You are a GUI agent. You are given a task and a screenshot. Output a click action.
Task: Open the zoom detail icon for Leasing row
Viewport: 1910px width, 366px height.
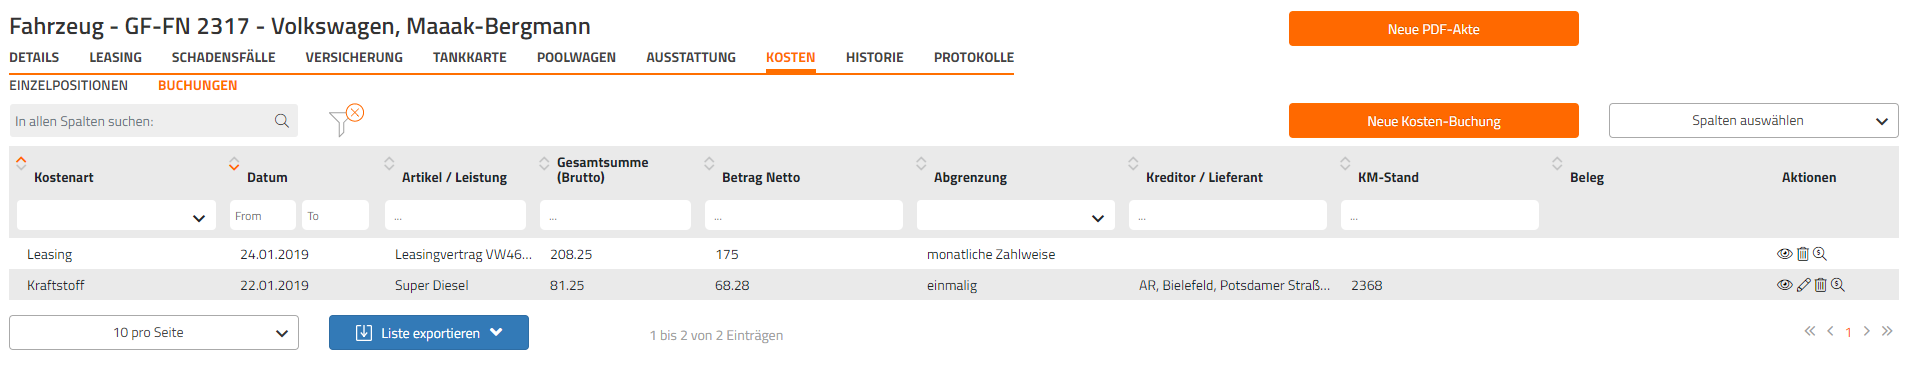point(1820,254)
